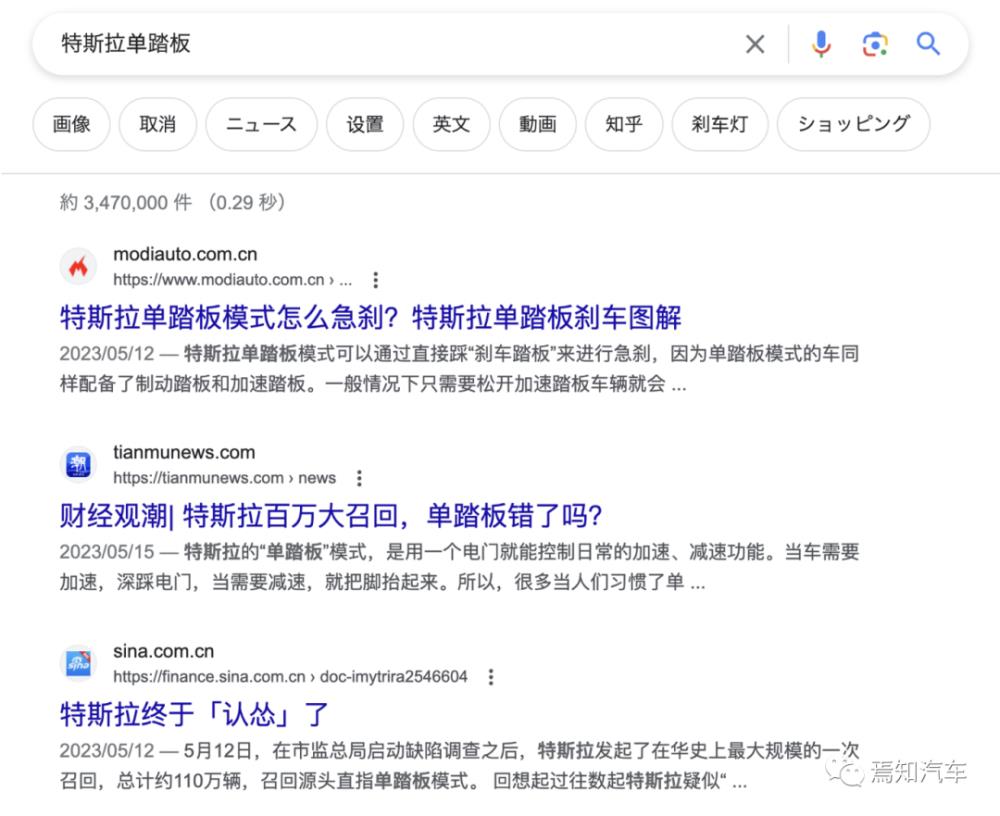Screen dimensions: 1000x816
Task: Click the https://www.modiauto.com.cn URL breadcrumb
Action: click(x=232, y=280)
